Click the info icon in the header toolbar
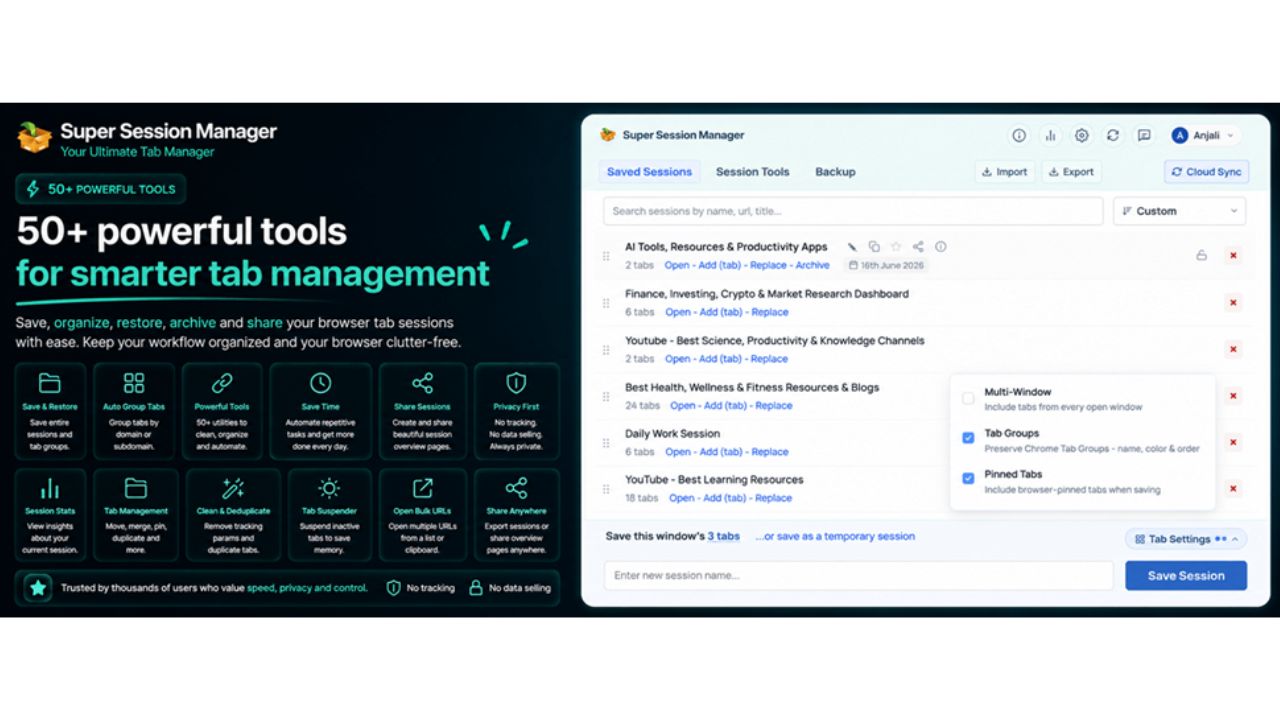The width and height of the screenshot is (1280, 720). point(1019,135)
